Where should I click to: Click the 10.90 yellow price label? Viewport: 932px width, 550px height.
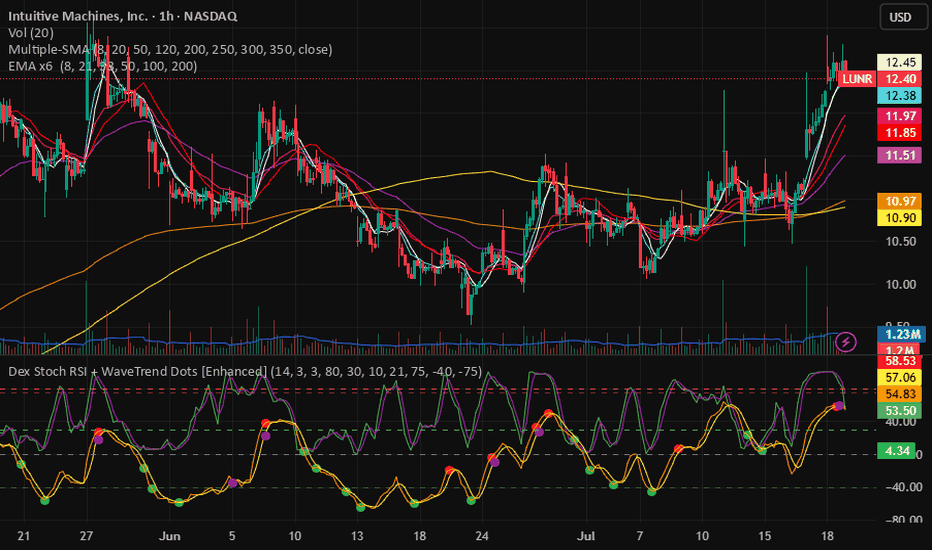click(900, 218)
